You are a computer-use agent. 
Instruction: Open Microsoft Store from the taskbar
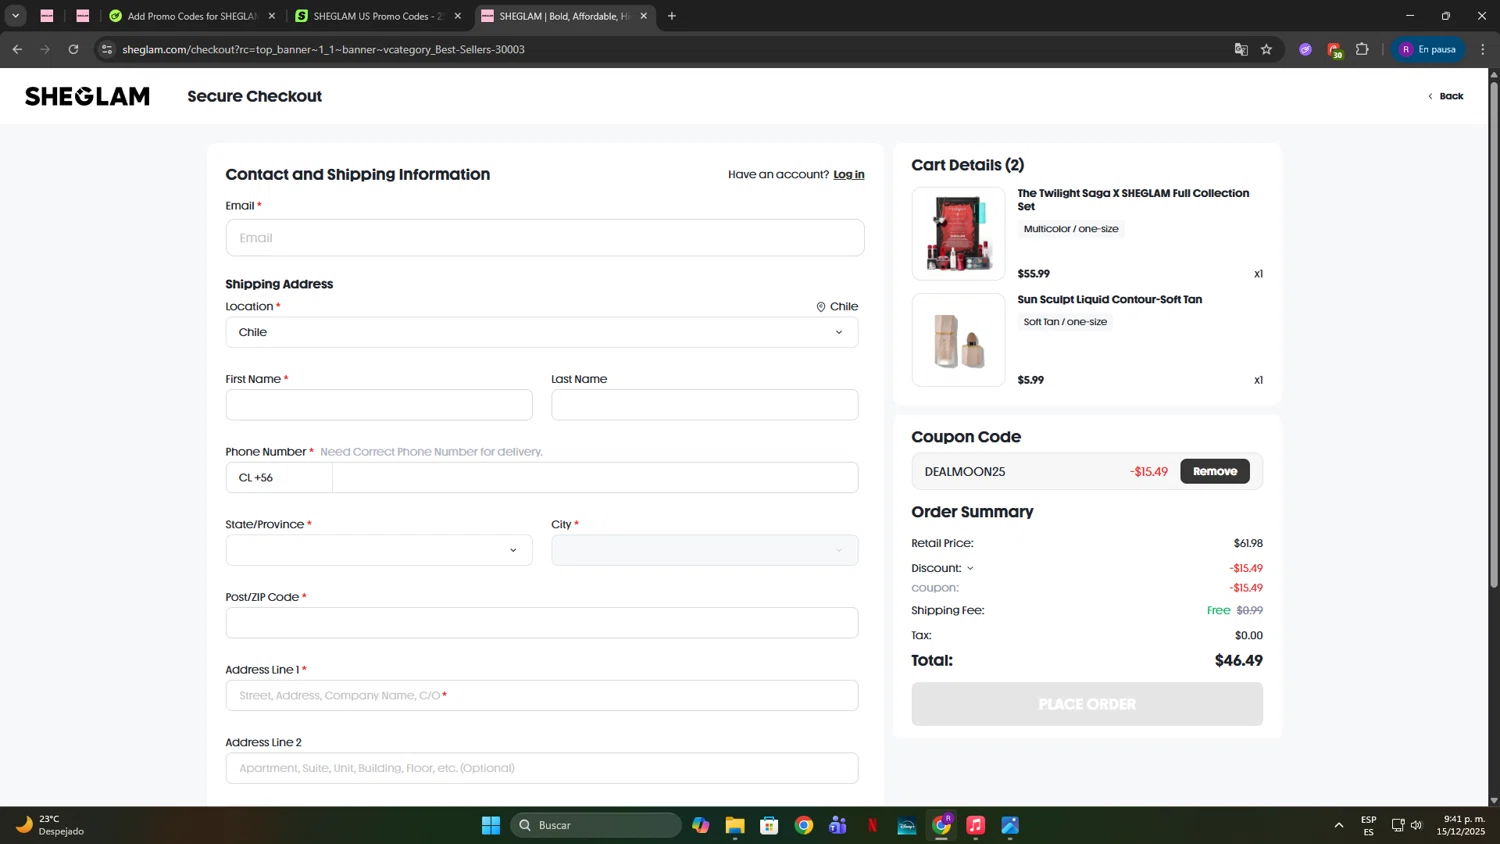click(x=769, y=825)
